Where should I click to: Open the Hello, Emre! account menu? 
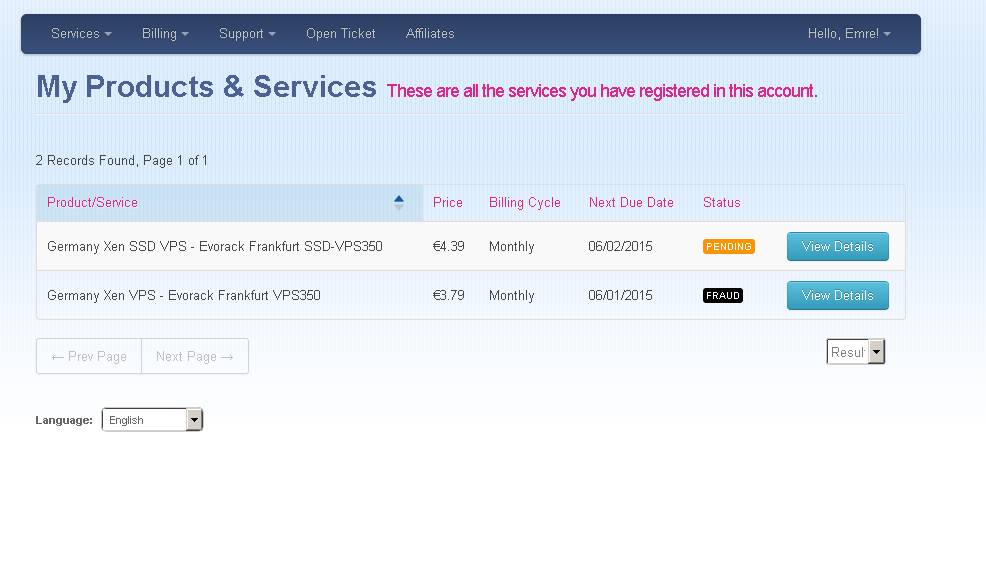(x=849, y=34)
